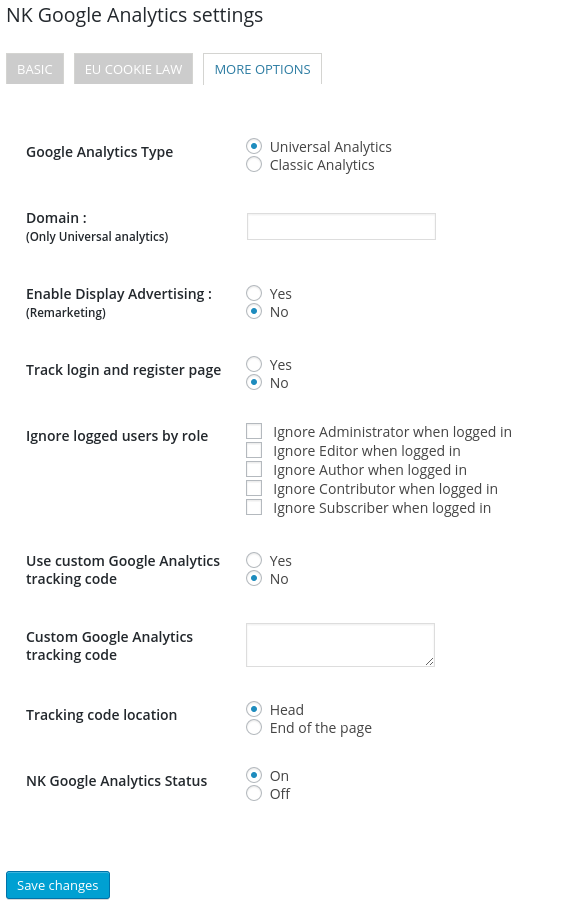562x910 pixels.
Task: Choose Classic Analytics type
Action: [x=254, y=164]
